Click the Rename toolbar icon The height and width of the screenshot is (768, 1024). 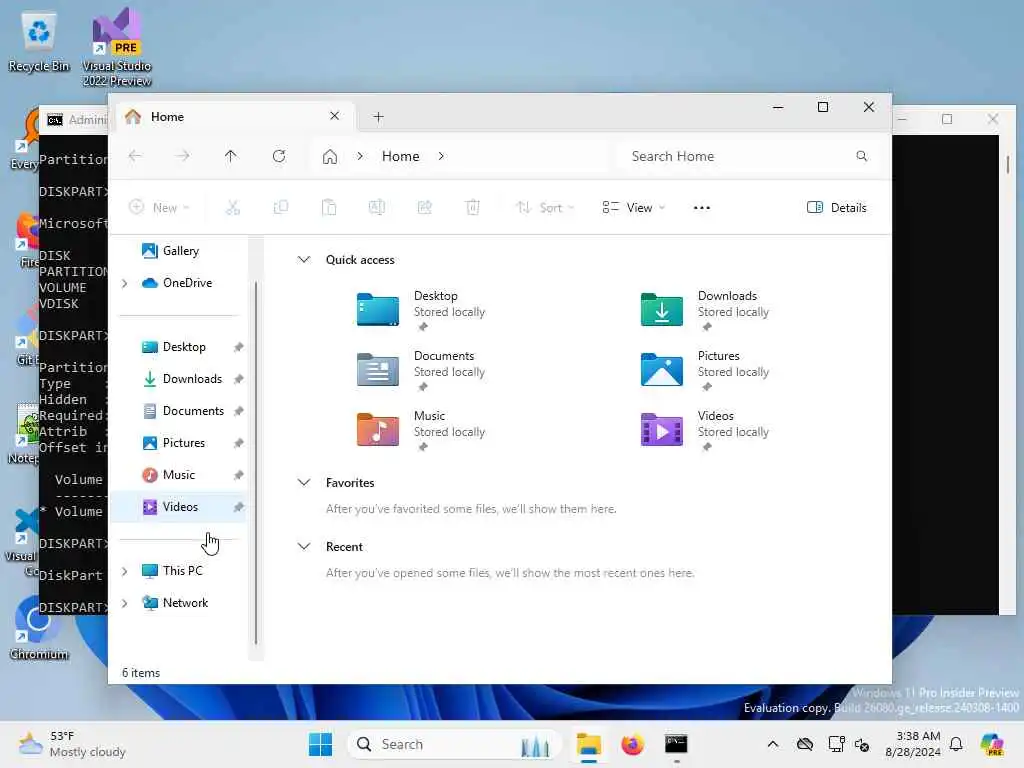(x=377, y=208)
